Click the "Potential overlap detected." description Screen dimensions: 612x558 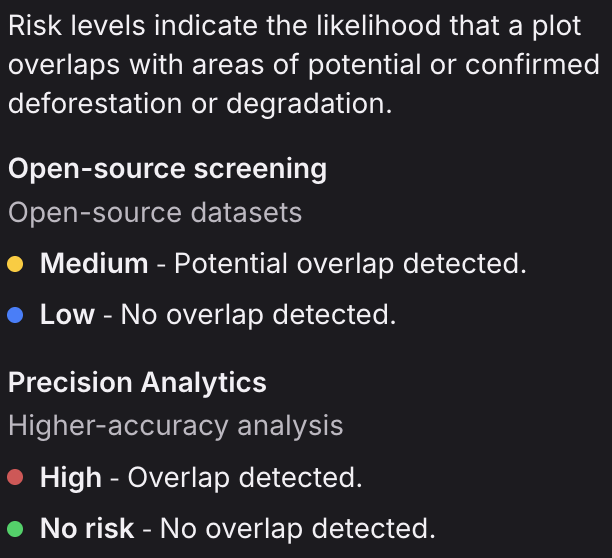pyautogui.click(x=350, y=264)
